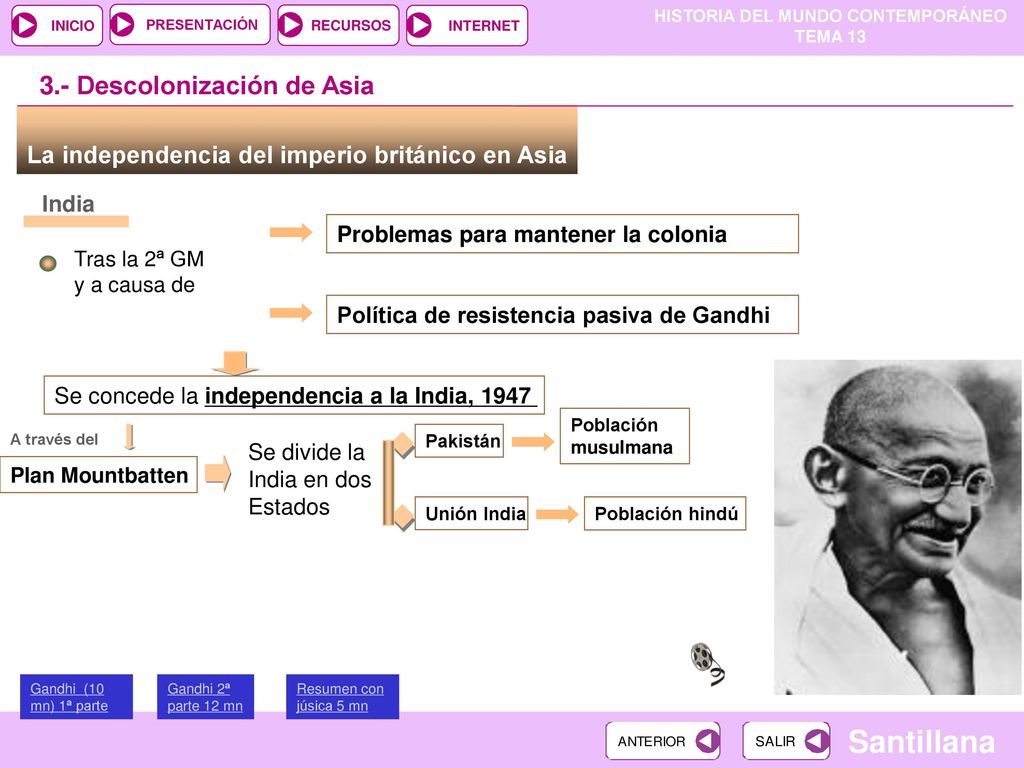This screenshot has height=768, width=1024.
Task: Open the INICIO navigation button
Action: pos(57,25)
